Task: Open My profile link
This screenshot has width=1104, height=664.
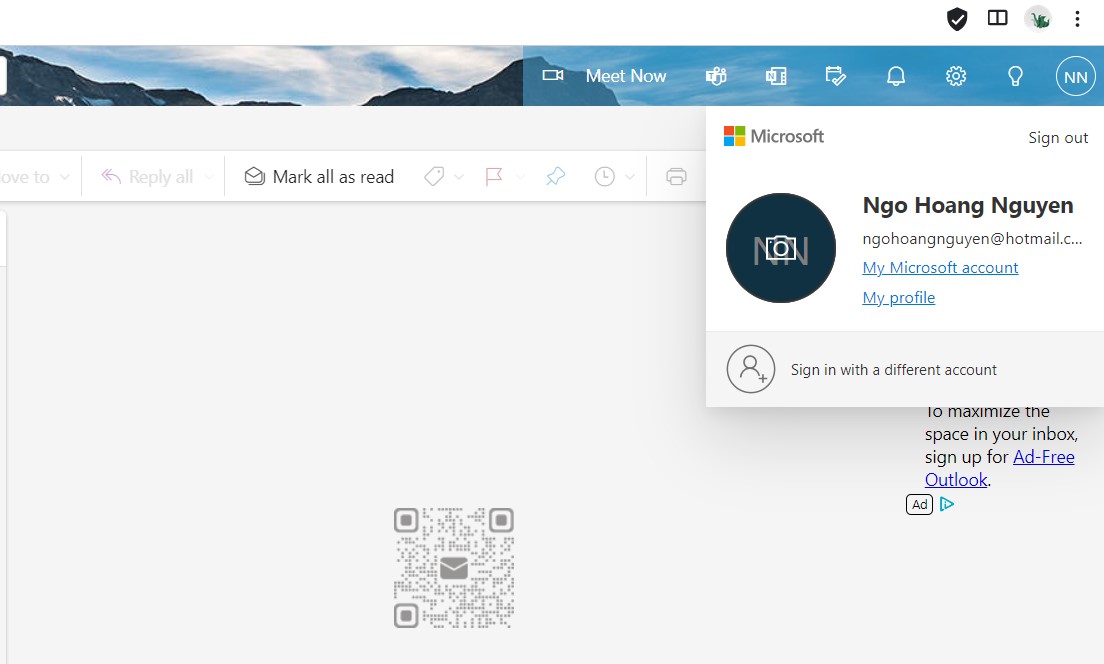Action: (898, 298)
